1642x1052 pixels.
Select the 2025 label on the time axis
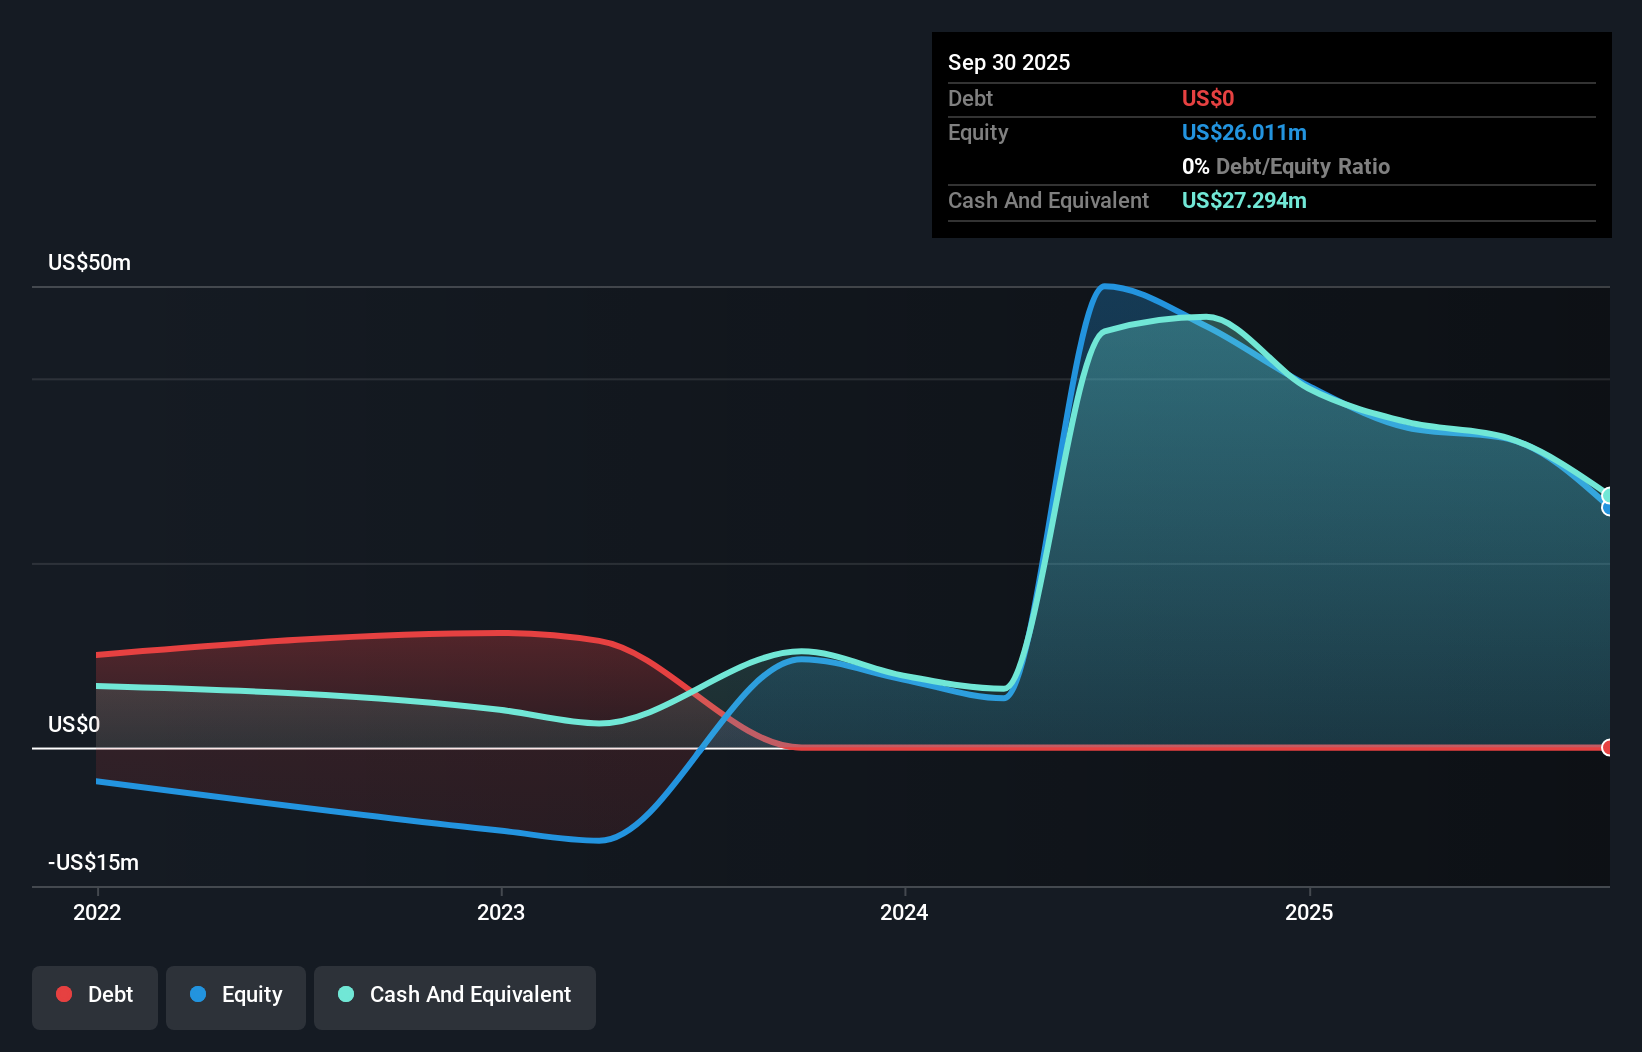pos(1310,912)
